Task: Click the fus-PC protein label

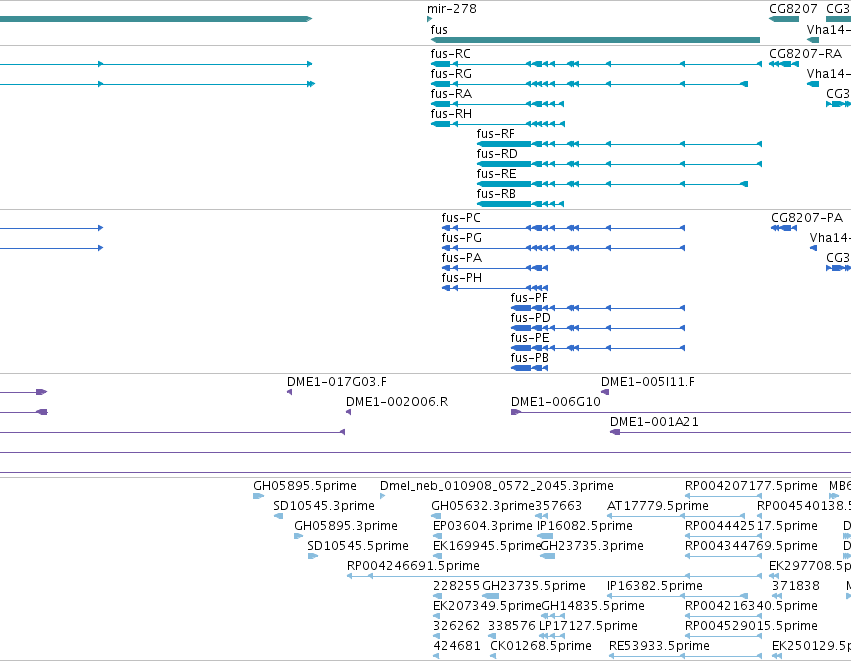Action: coord(461,218)
